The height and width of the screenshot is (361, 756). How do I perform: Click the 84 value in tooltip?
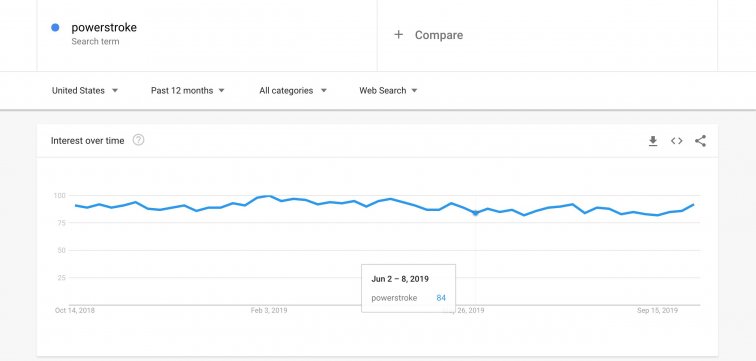(x=441, y=298)
